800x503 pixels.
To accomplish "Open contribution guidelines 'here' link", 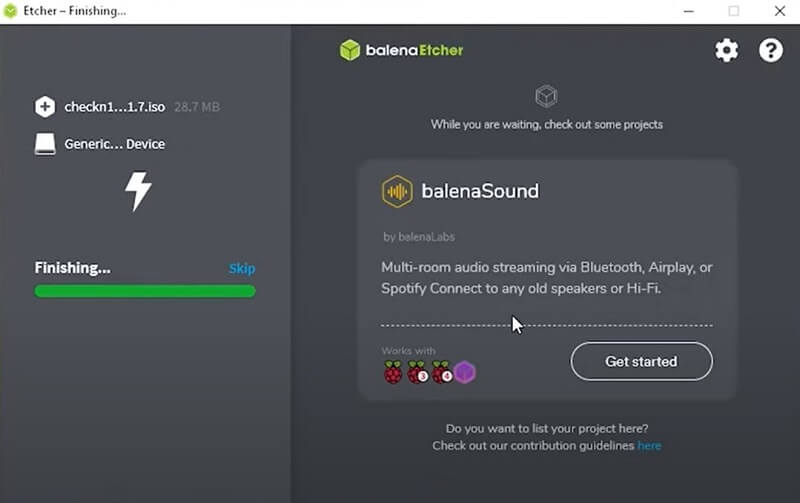I will click(649, 445).
